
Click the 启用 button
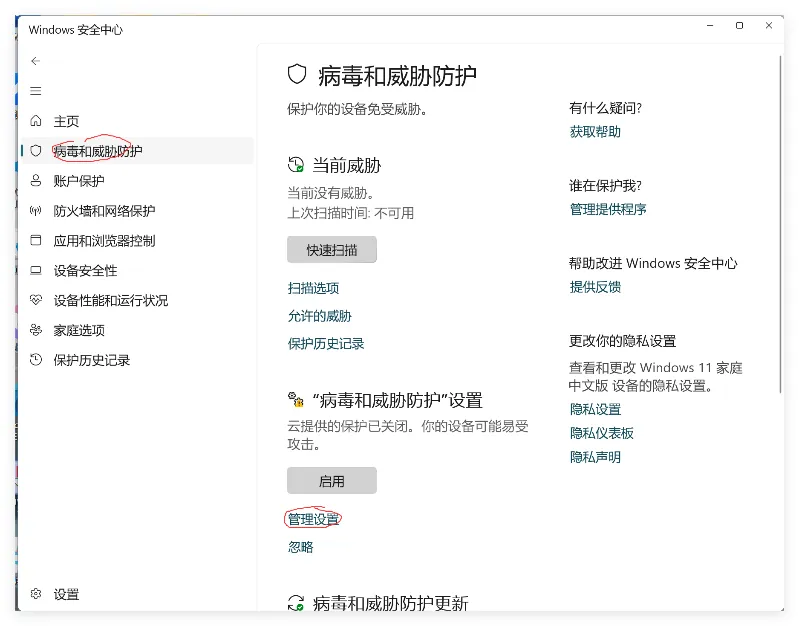332,481
